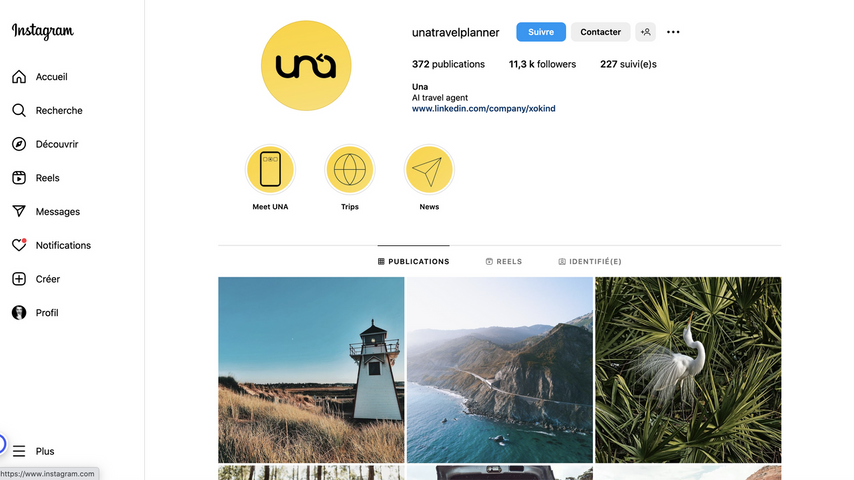854x480 pixels.
Task: Open the Découvrir compass icon
Action: [19, 144]
